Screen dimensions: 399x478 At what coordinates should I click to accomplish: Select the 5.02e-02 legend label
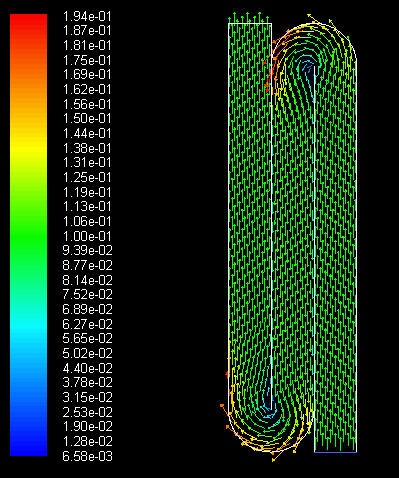pos(87,353)
